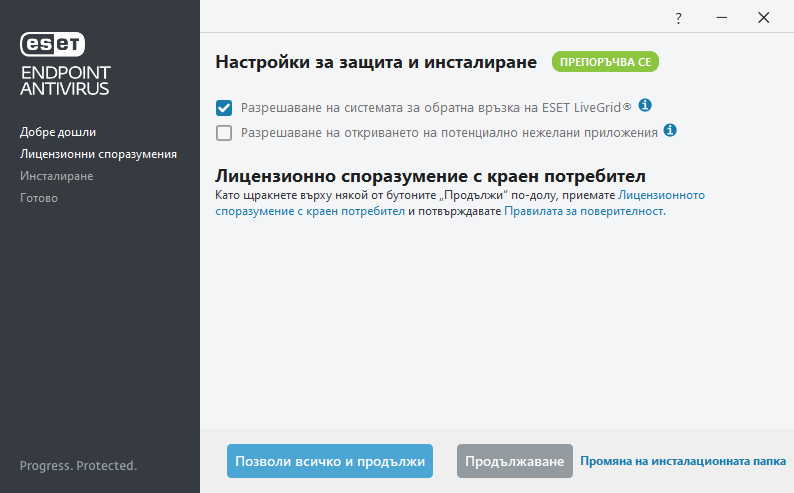Click the Настройки за защита и инсталиране heading
Image resolution: width=794 pixels, height=493 pixels.
point(376,62)
